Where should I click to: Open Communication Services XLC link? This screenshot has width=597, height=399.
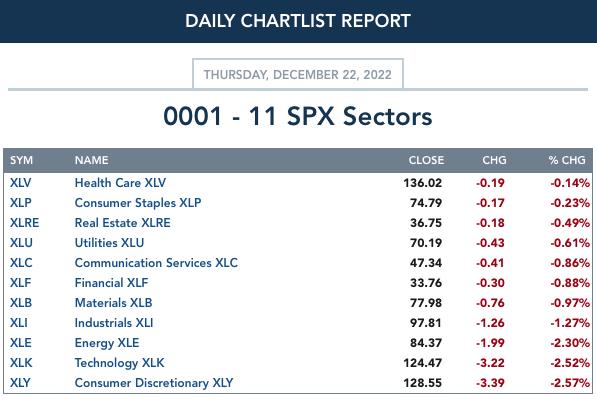pyautogui.click(x=156, y=263)
